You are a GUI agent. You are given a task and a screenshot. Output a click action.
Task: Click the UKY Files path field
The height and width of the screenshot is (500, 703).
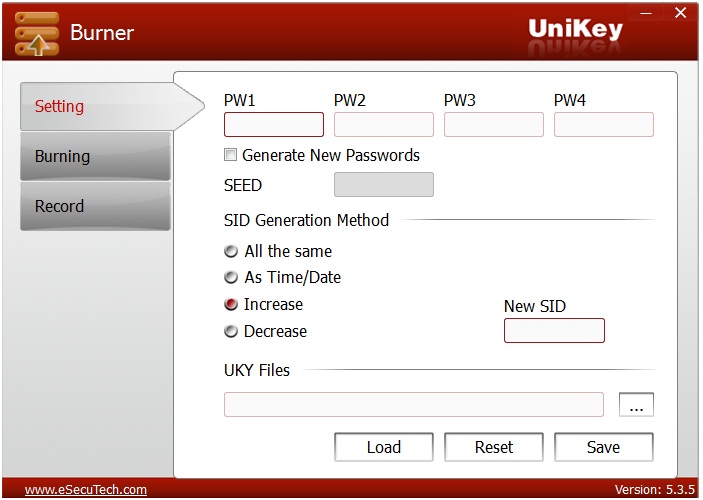414,404
